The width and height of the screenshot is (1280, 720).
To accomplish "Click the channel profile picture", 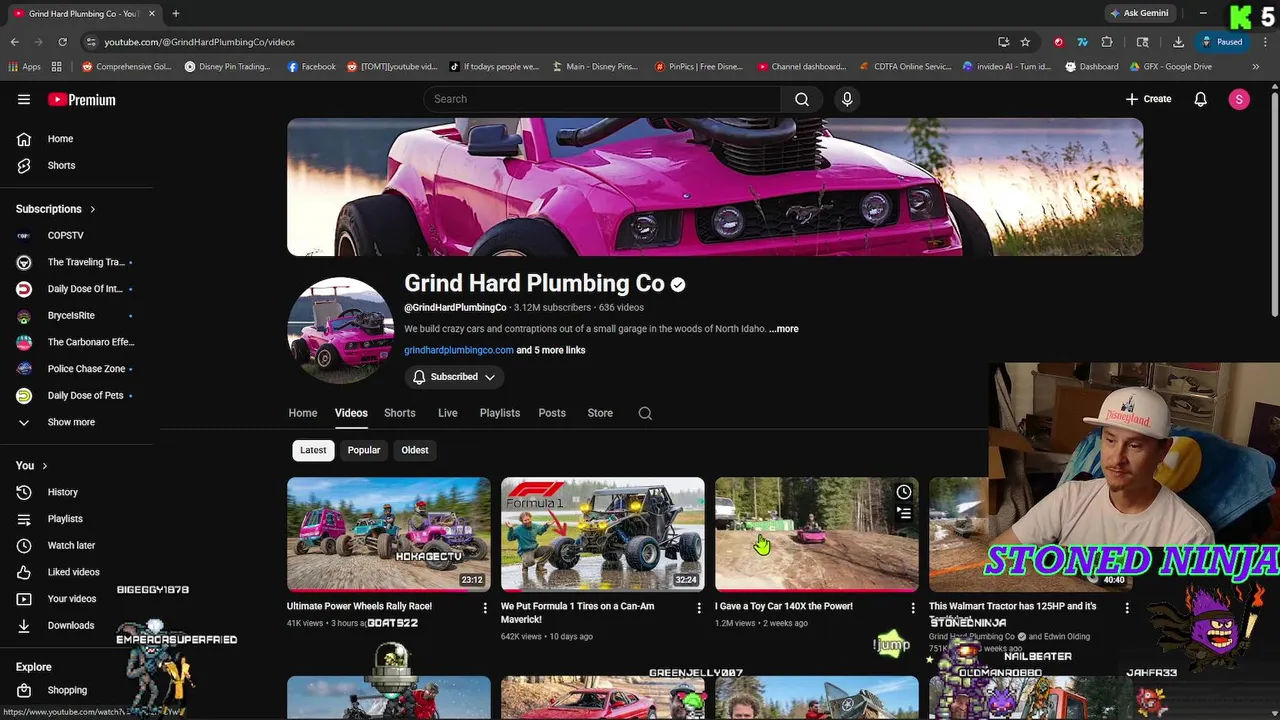I will point(341,330).
